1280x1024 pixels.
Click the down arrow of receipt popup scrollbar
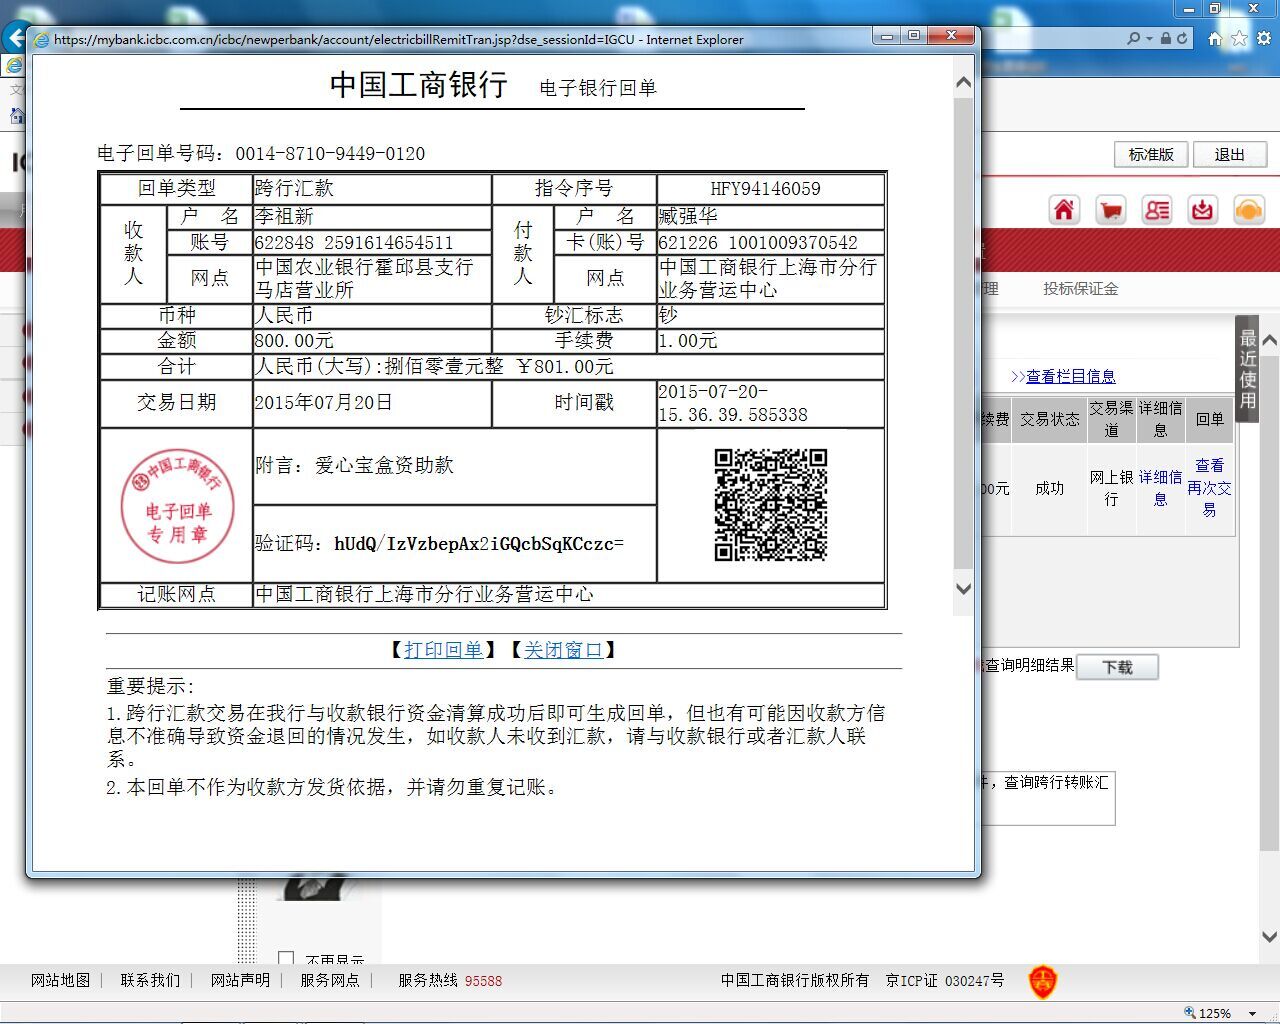[x=963, y=589]
